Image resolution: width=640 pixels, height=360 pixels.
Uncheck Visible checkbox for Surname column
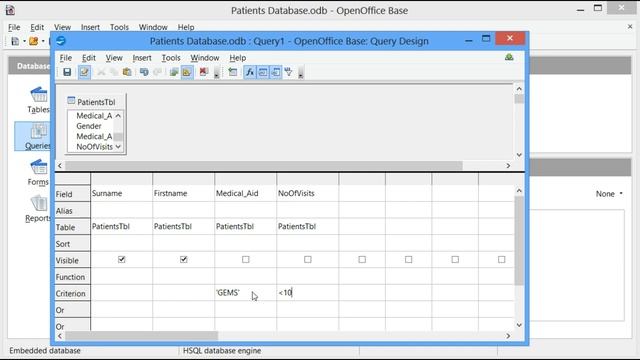[122, 260]
